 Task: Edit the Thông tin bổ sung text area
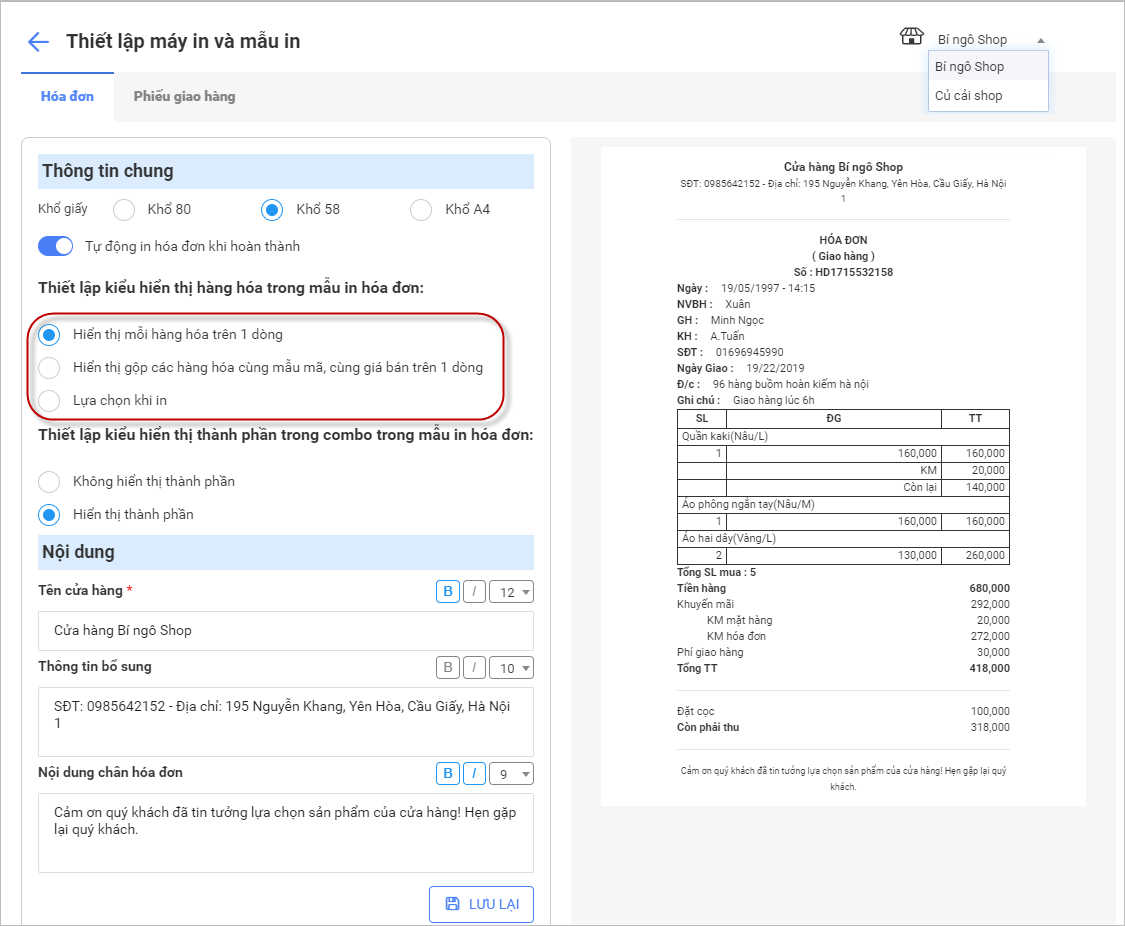286,722
